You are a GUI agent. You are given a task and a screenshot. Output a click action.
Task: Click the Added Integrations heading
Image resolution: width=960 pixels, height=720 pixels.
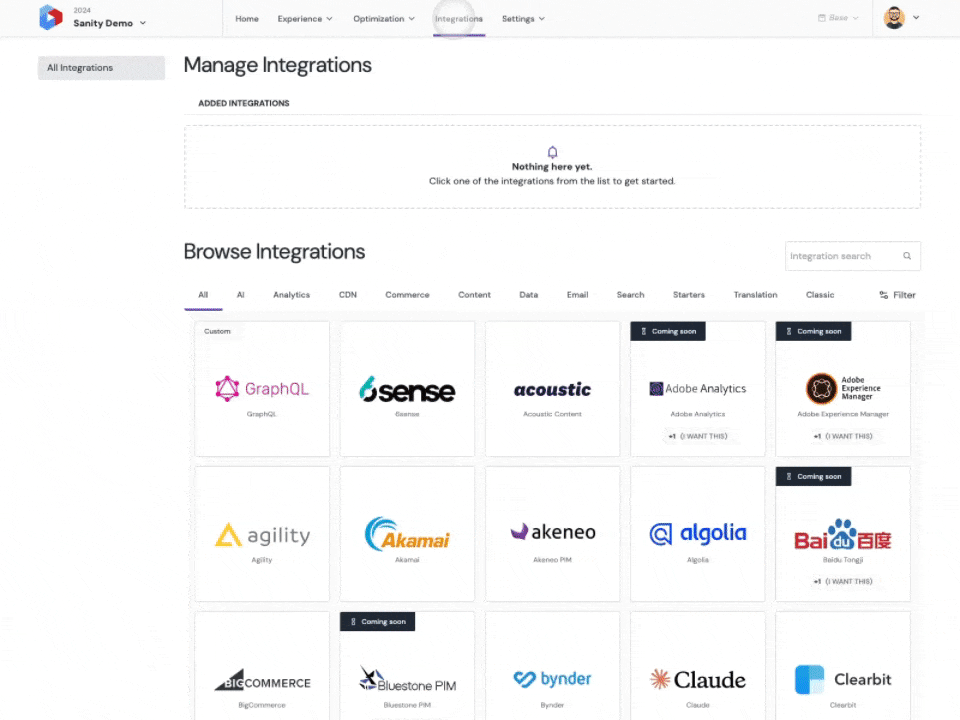click(x=244, y=103)
